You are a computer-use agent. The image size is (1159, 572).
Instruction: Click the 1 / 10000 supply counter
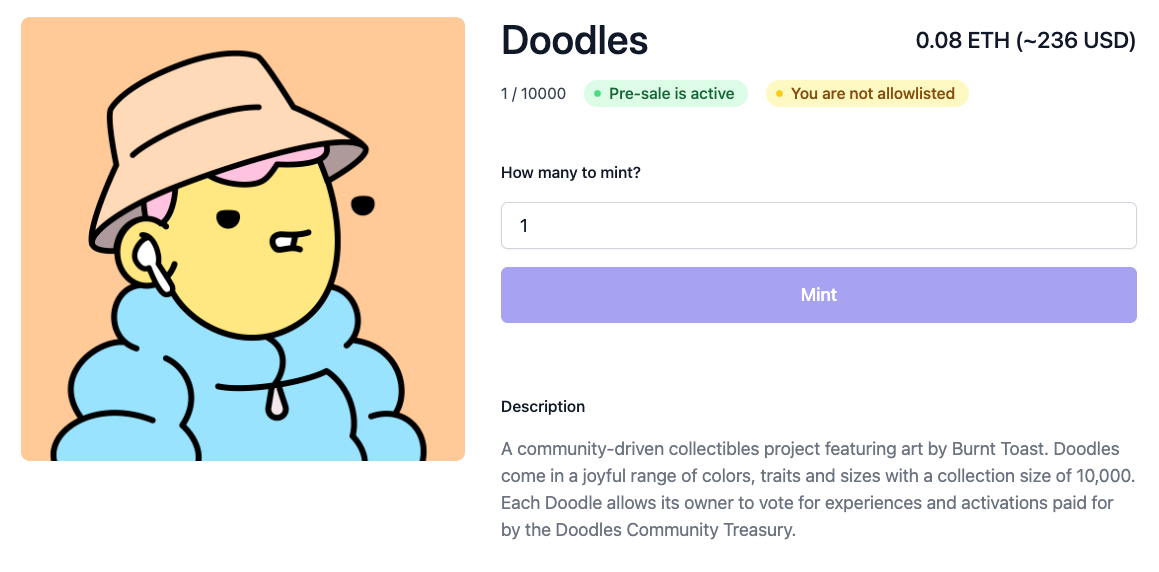point(533,94)
